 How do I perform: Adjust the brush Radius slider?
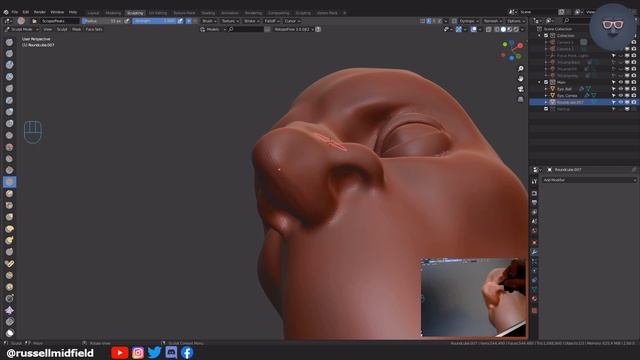[102, 21]
